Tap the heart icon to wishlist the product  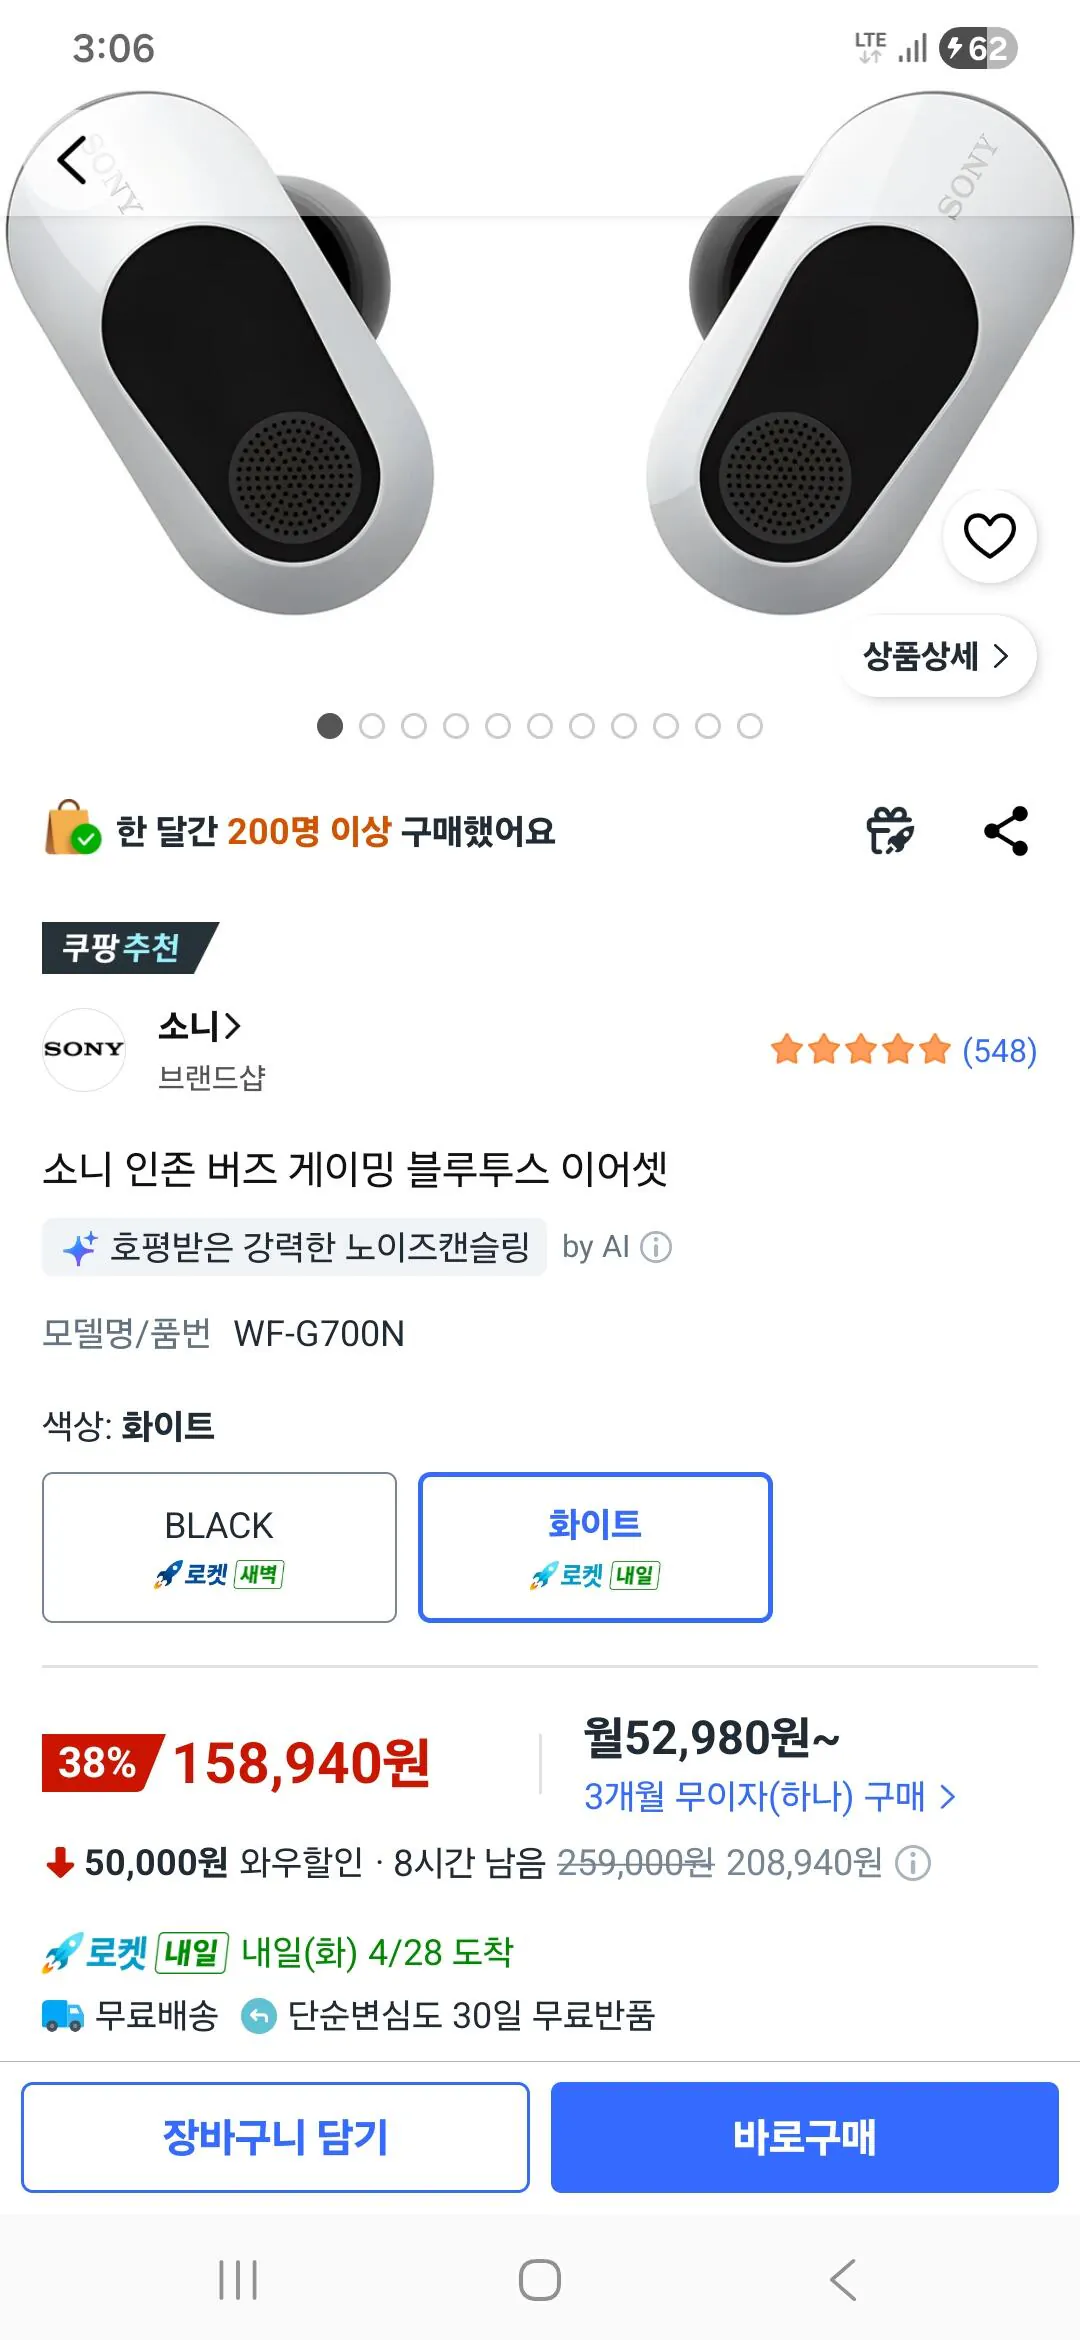point(989,535)
